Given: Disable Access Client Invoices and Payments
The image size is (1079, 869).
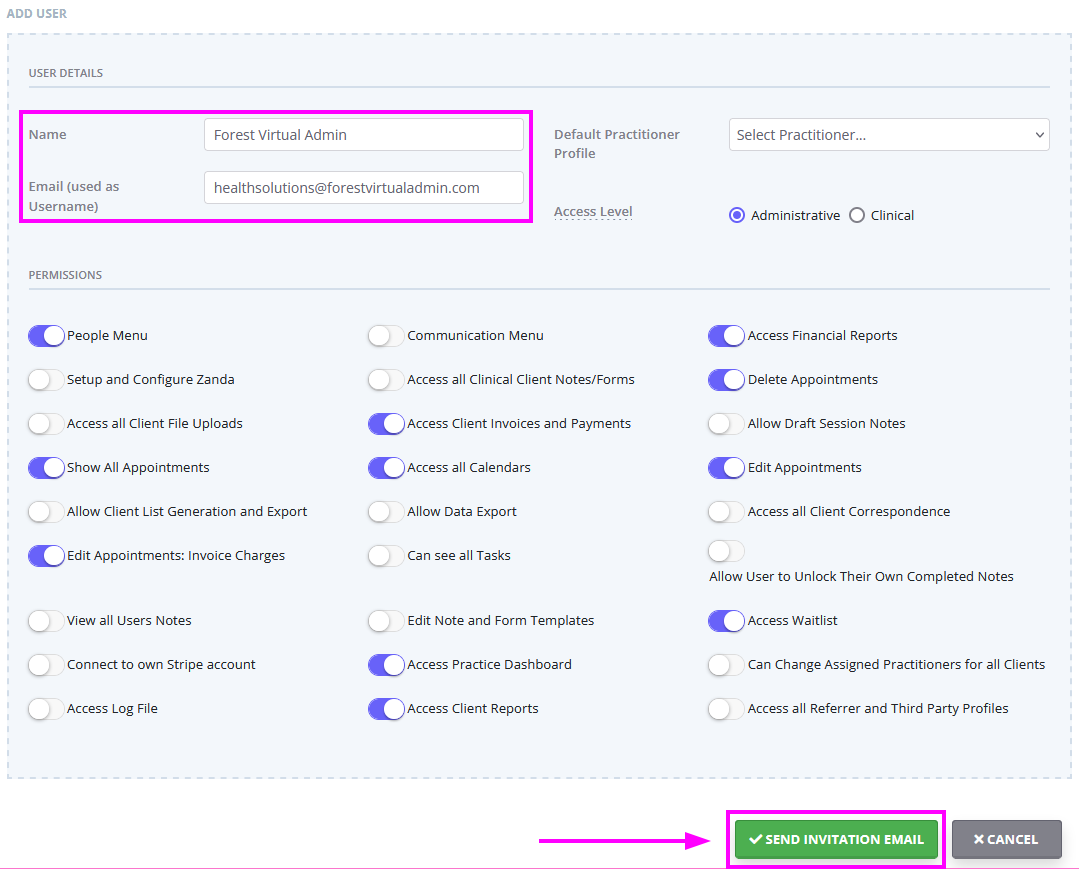Looking at the screenshot, I should tap(385, 423).
